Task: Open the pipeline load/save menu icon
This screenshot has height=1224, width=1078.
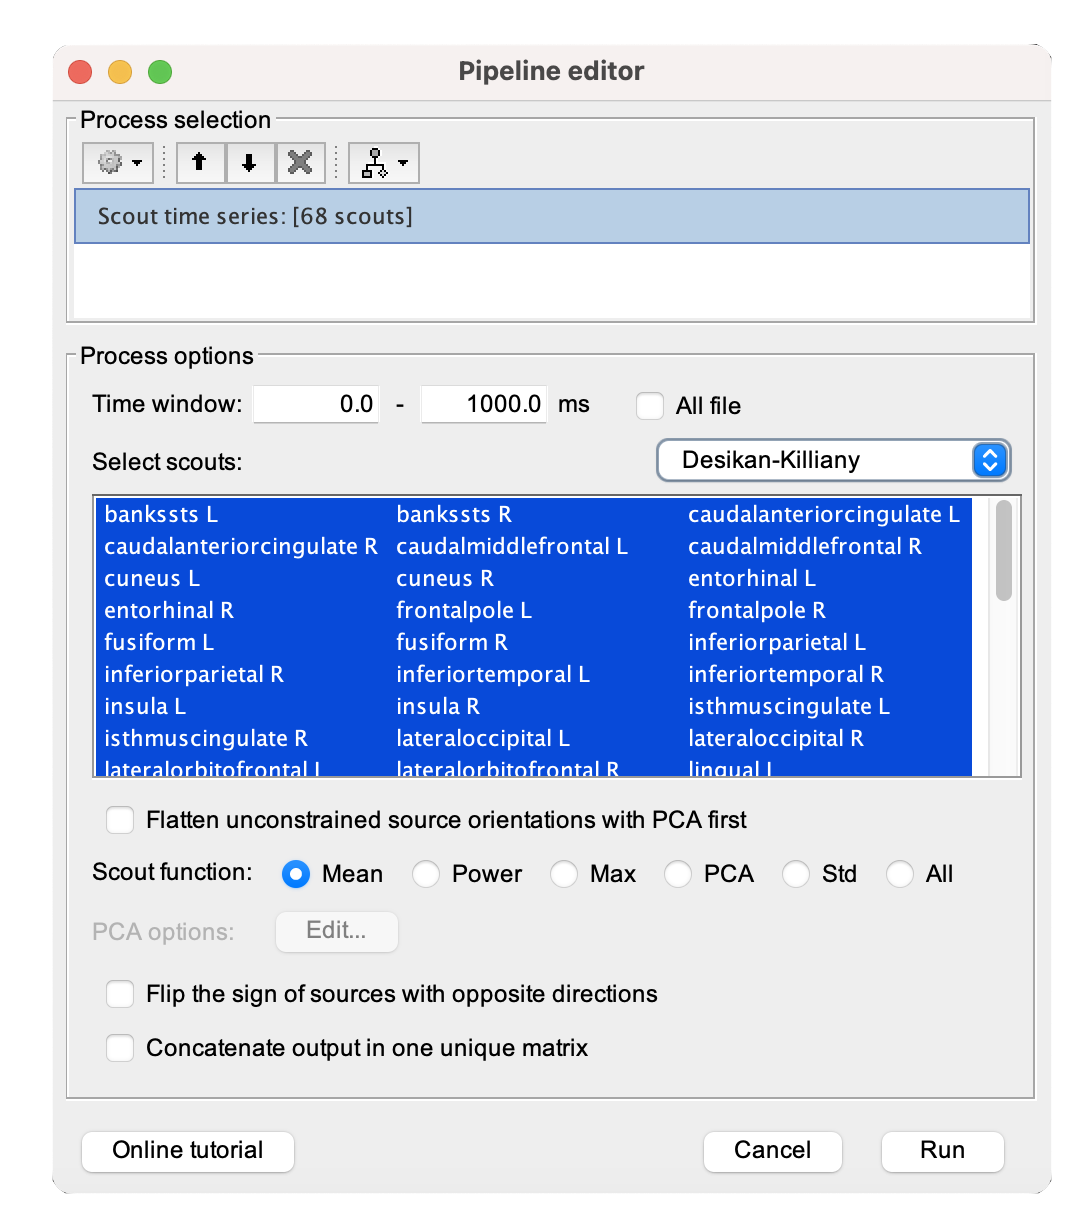Action: (383, 162)
